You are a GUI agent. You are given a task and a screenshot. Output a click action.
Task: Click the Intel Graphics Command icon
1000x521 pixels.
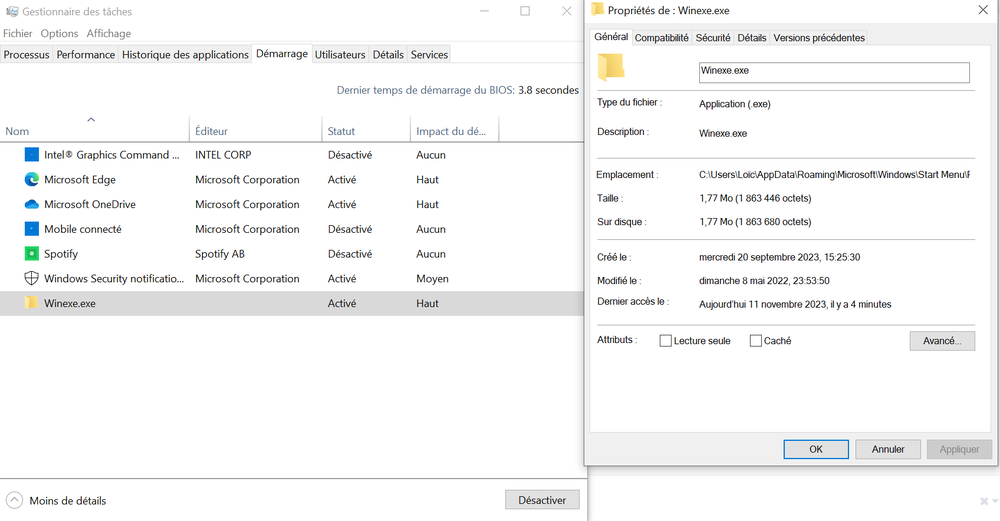pos(31,155)
